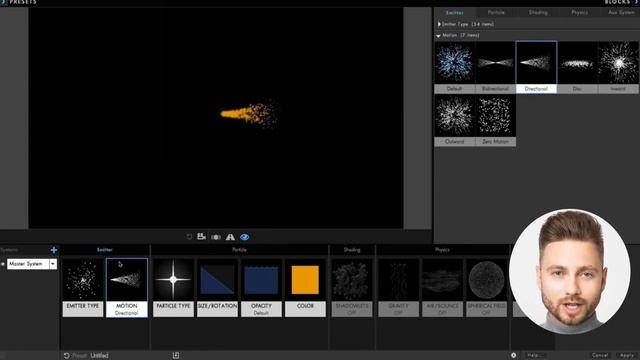Choose the Directional motion preset
Image resolution: width=640 pixels, height=360 pixels.
pyautogui.click(x=536, y=67)
